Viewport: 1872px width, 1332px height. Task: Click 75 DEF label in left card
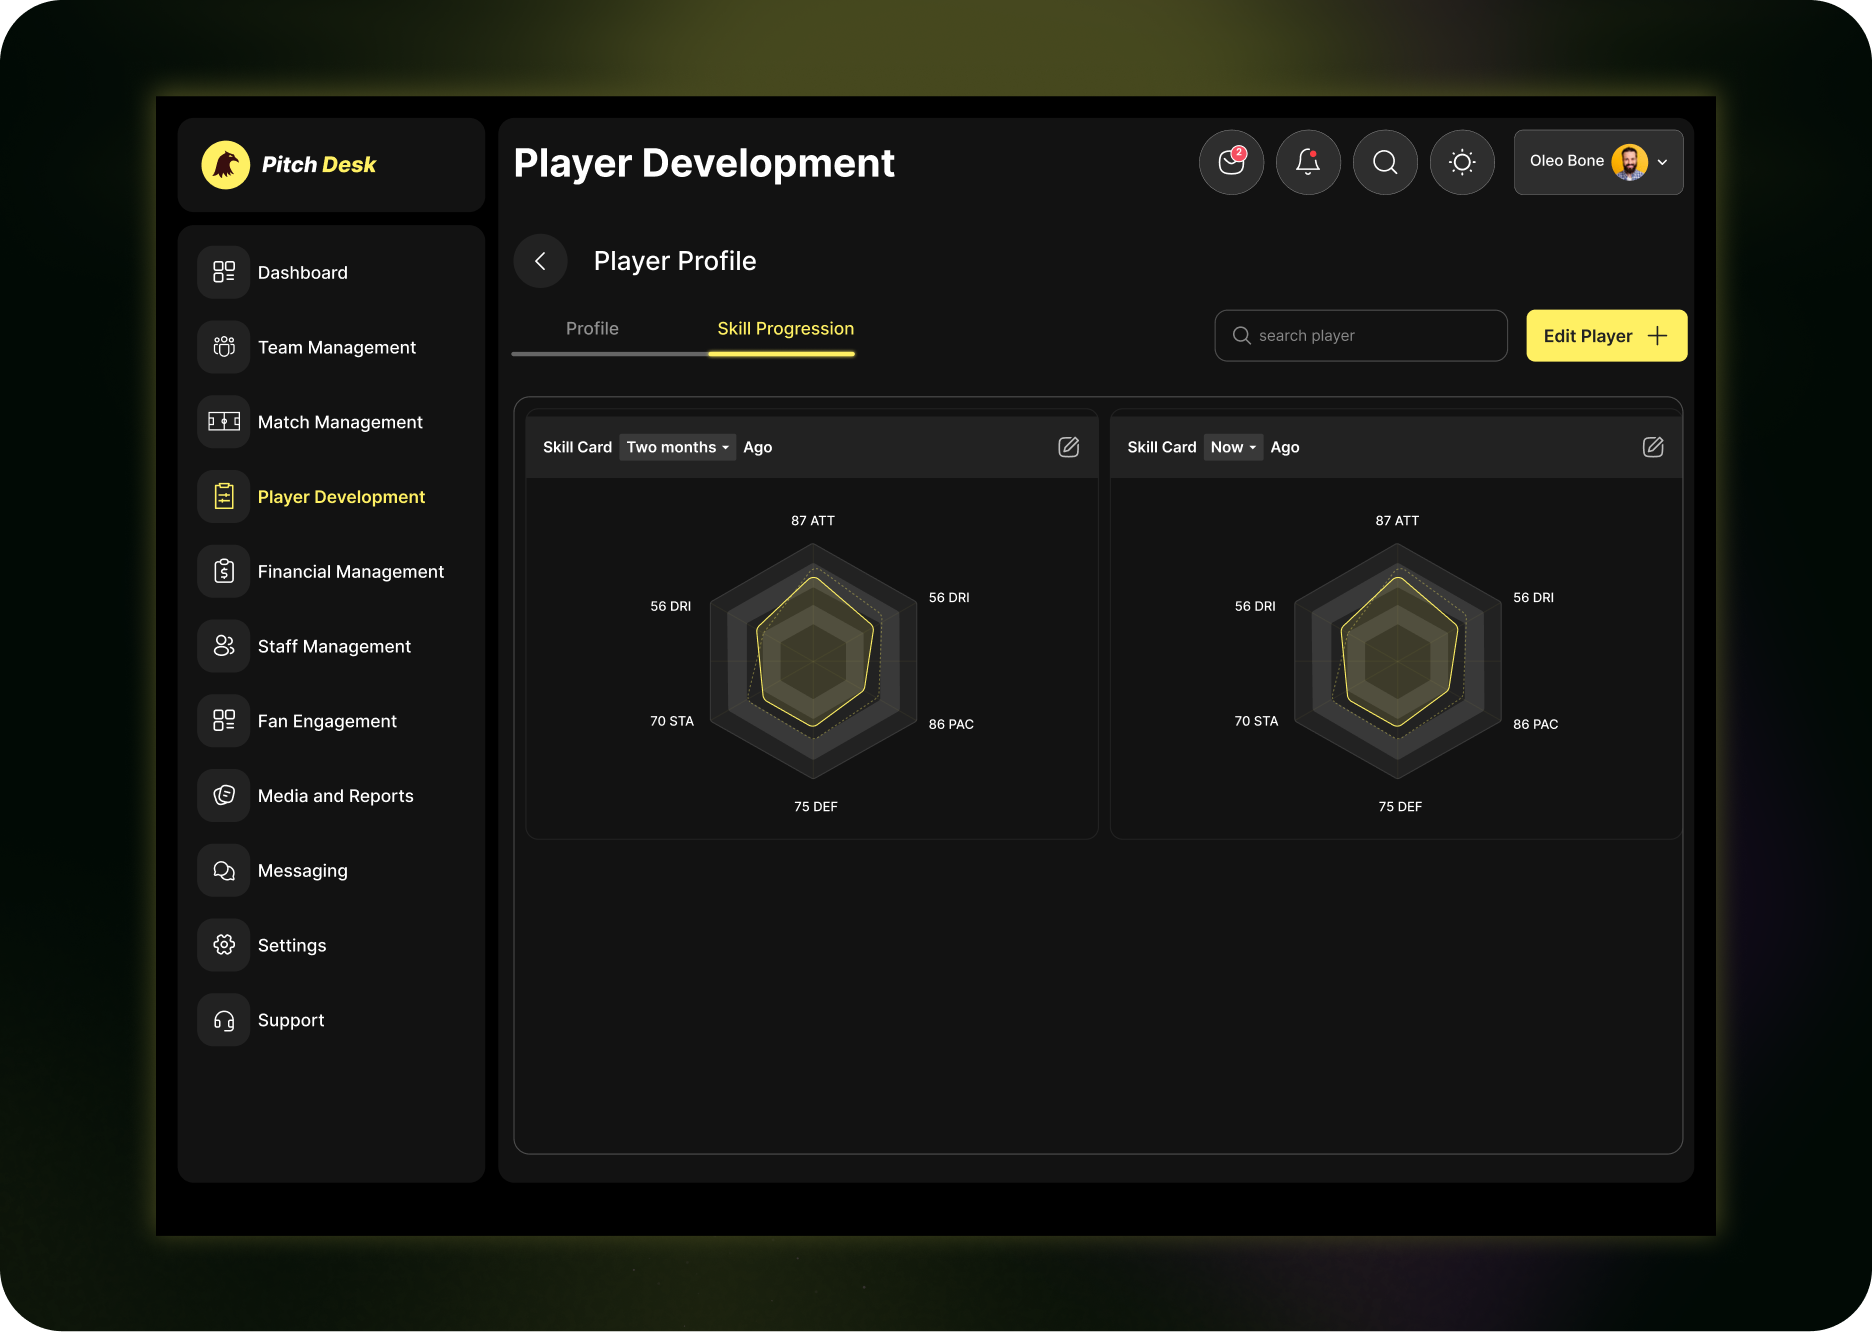pyautogui.click(x=816, y=807)
